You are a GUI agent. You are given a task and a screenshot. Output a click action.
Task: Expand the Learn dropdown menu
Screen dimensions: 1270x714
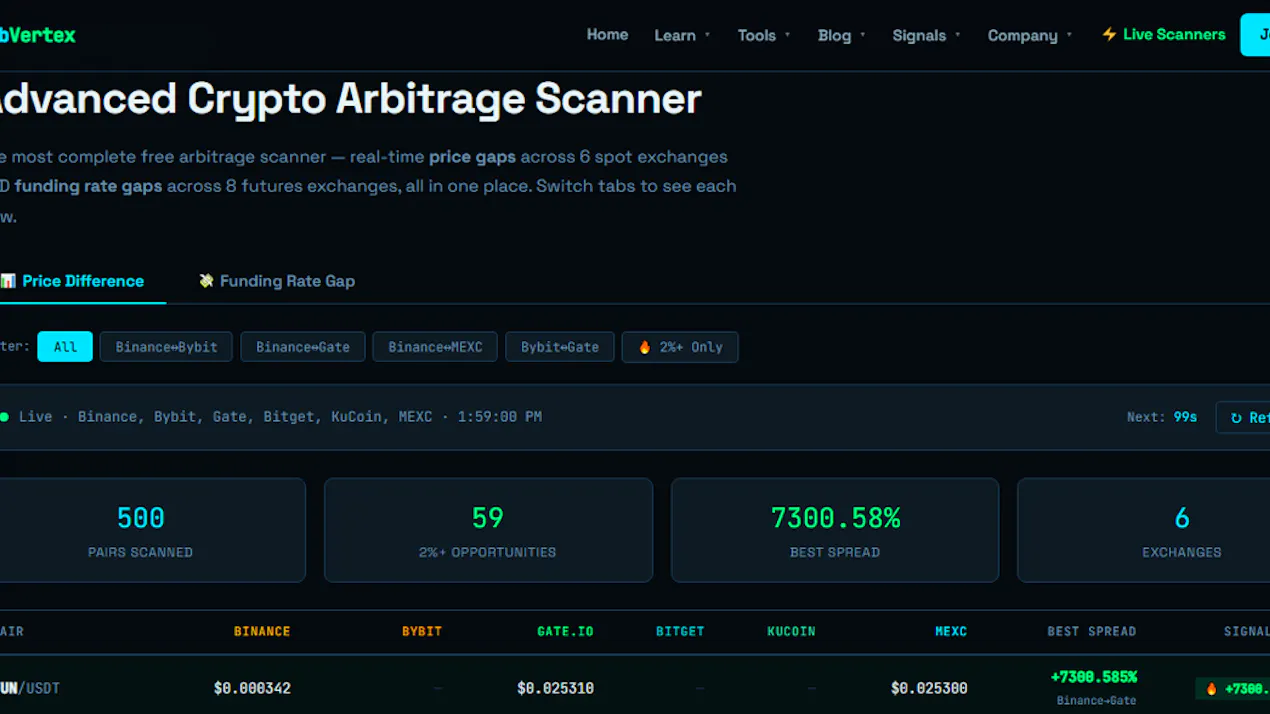682,35
